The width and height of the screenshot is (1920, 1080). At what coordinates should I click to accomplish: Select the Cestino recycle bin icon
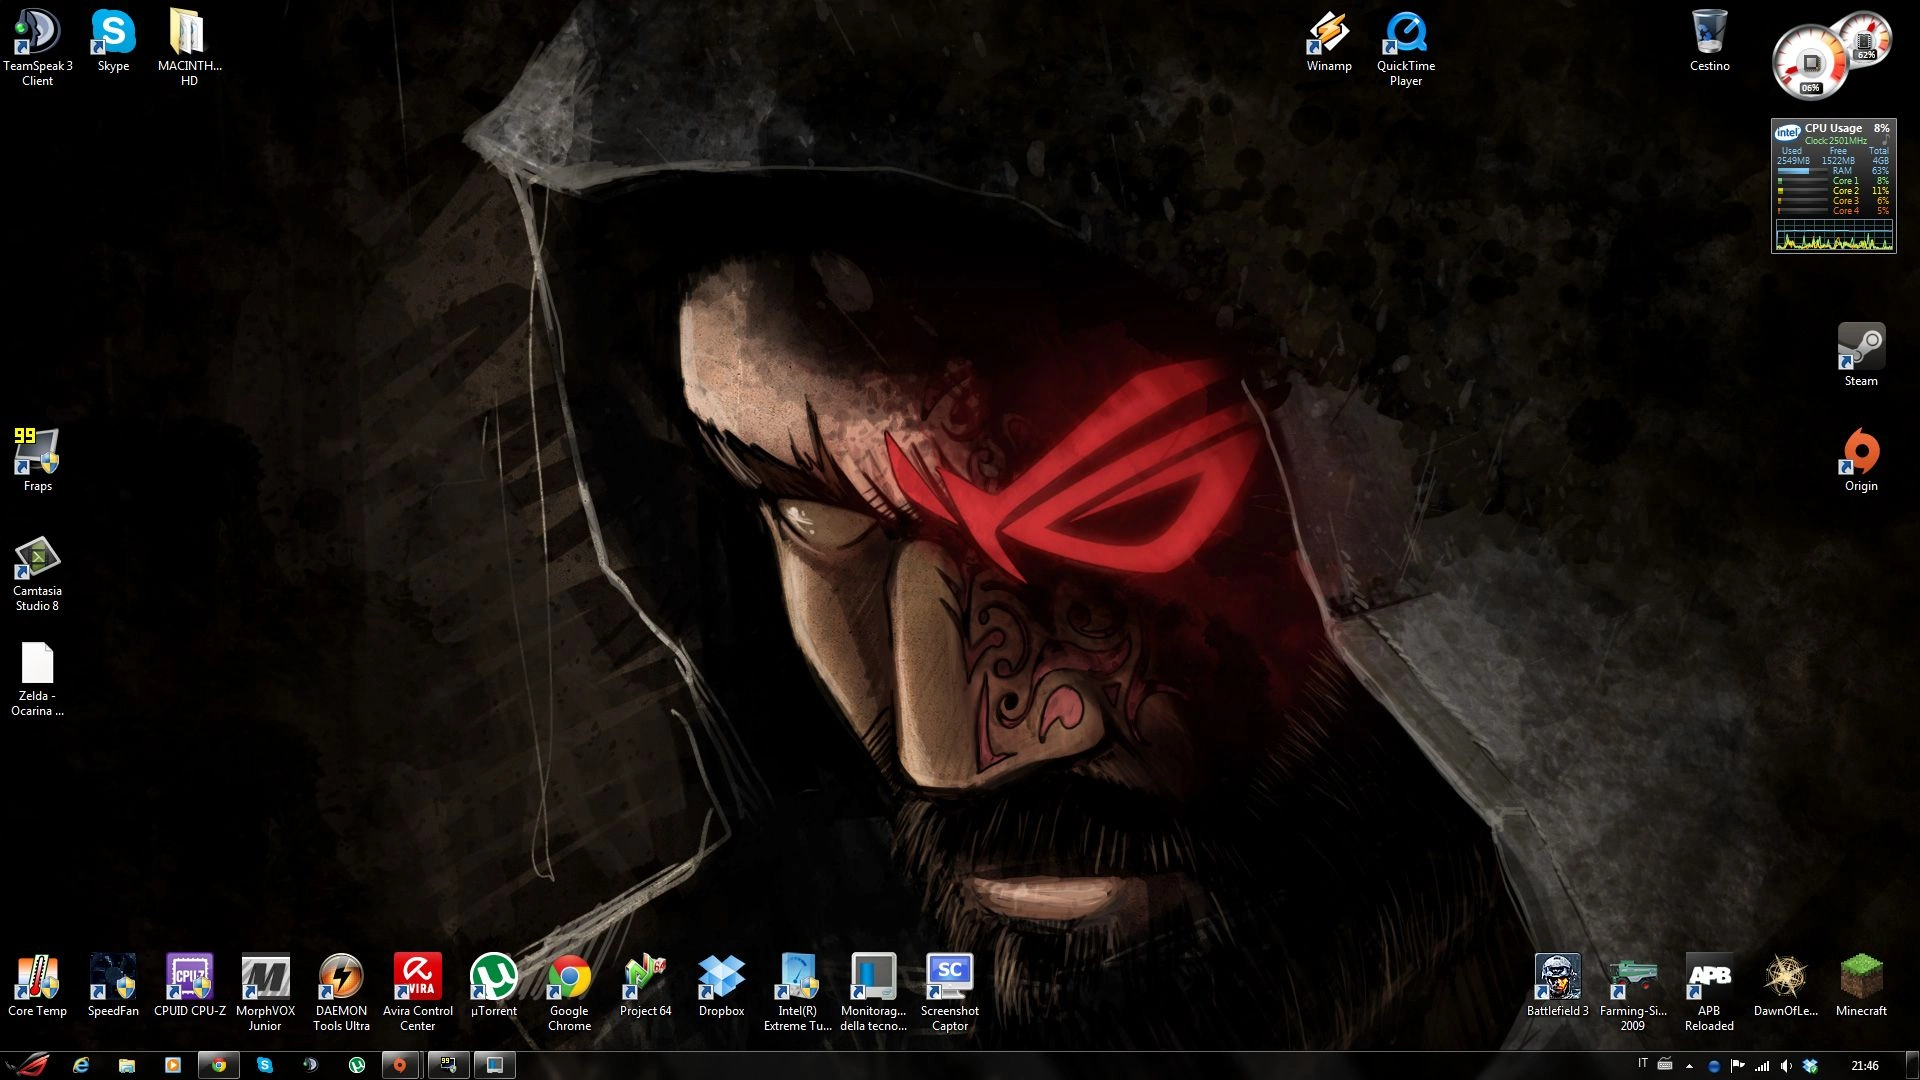[x=1709, y=40]
